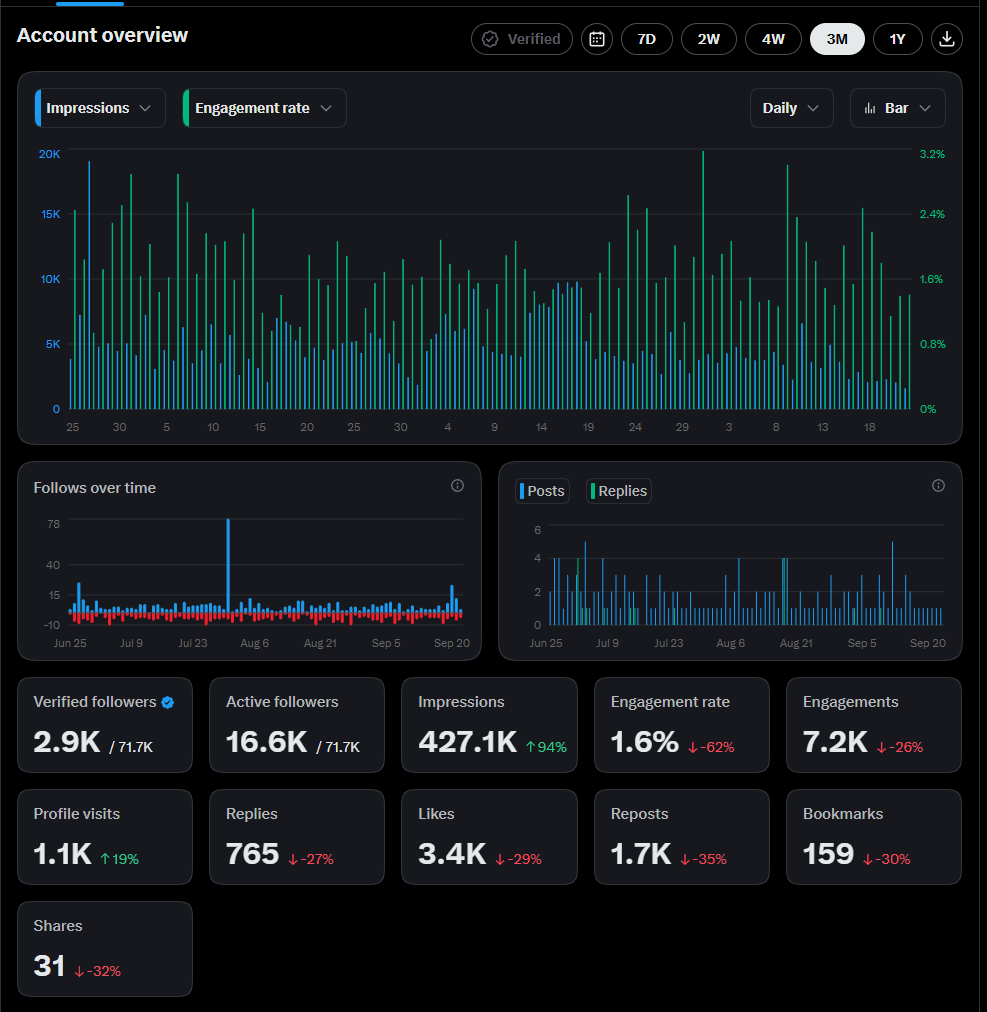This screenshot has height=1012, width=987.
Task: Click the 20K label on impressions axis
Action: [x=50, y=154]
